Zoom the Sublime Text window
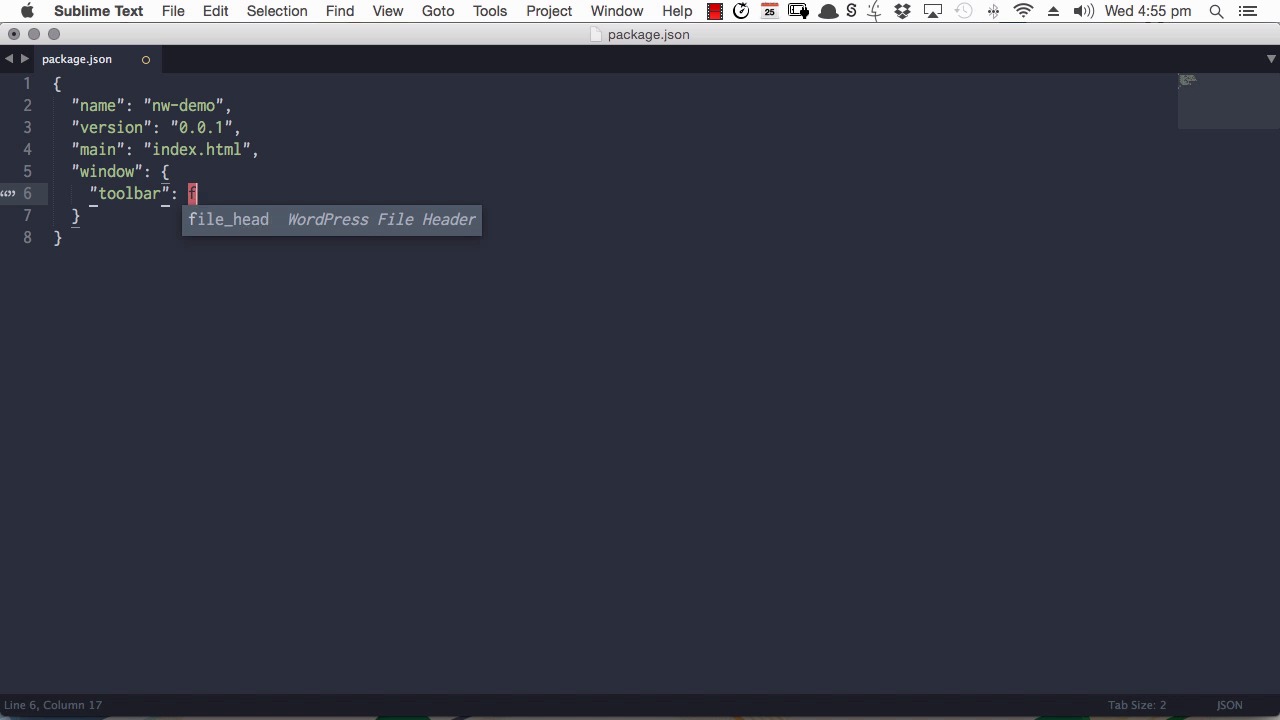Viewport: 1280px width, 720px height. (x=54, y=34)
